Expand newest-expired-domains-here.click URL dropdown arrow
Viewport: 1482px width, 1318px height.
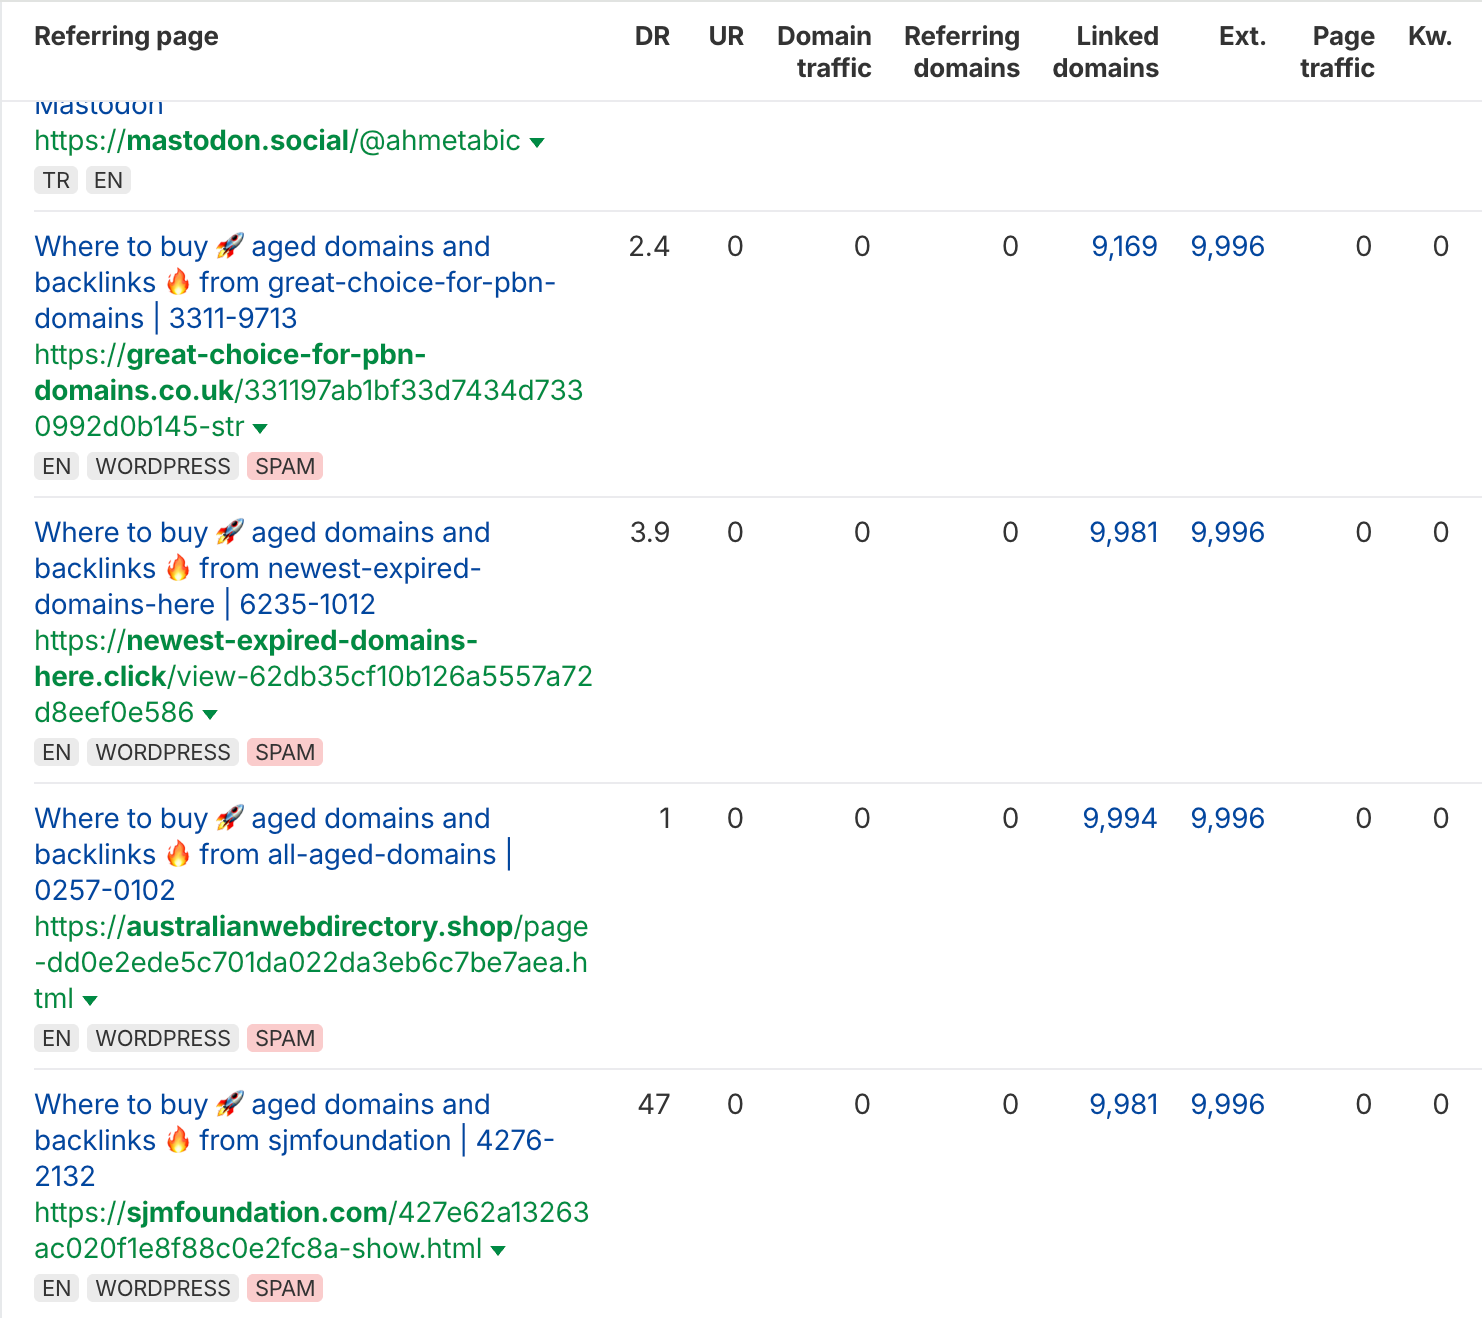point(210,715)
